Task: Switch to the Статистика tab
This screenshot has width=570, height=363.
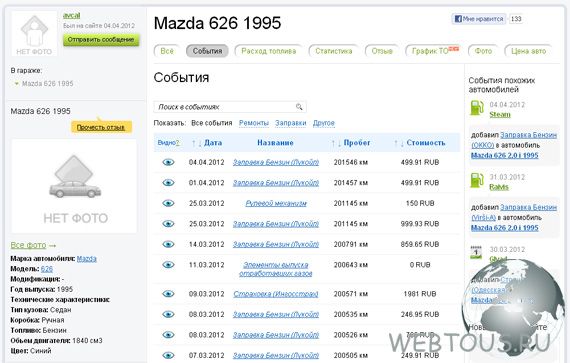Action: (334, 51)
